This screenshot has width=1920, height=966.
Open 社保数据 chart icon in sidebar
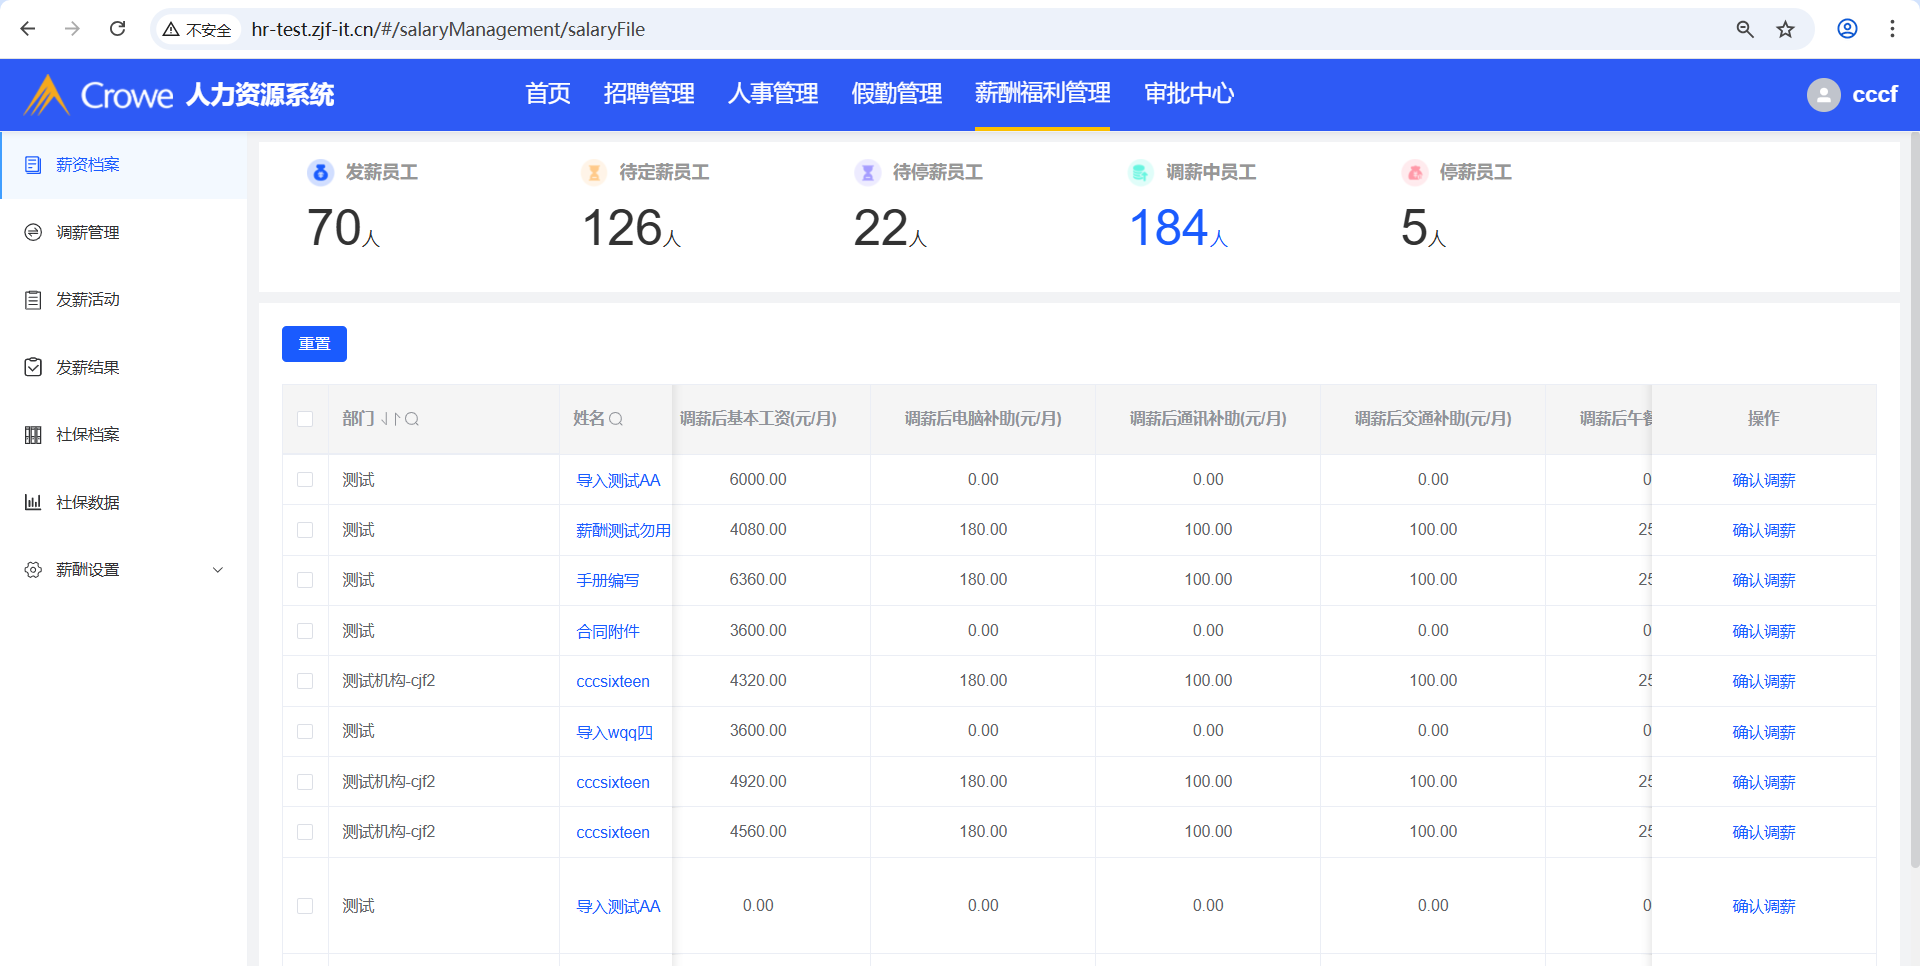(x=33, y=502)
